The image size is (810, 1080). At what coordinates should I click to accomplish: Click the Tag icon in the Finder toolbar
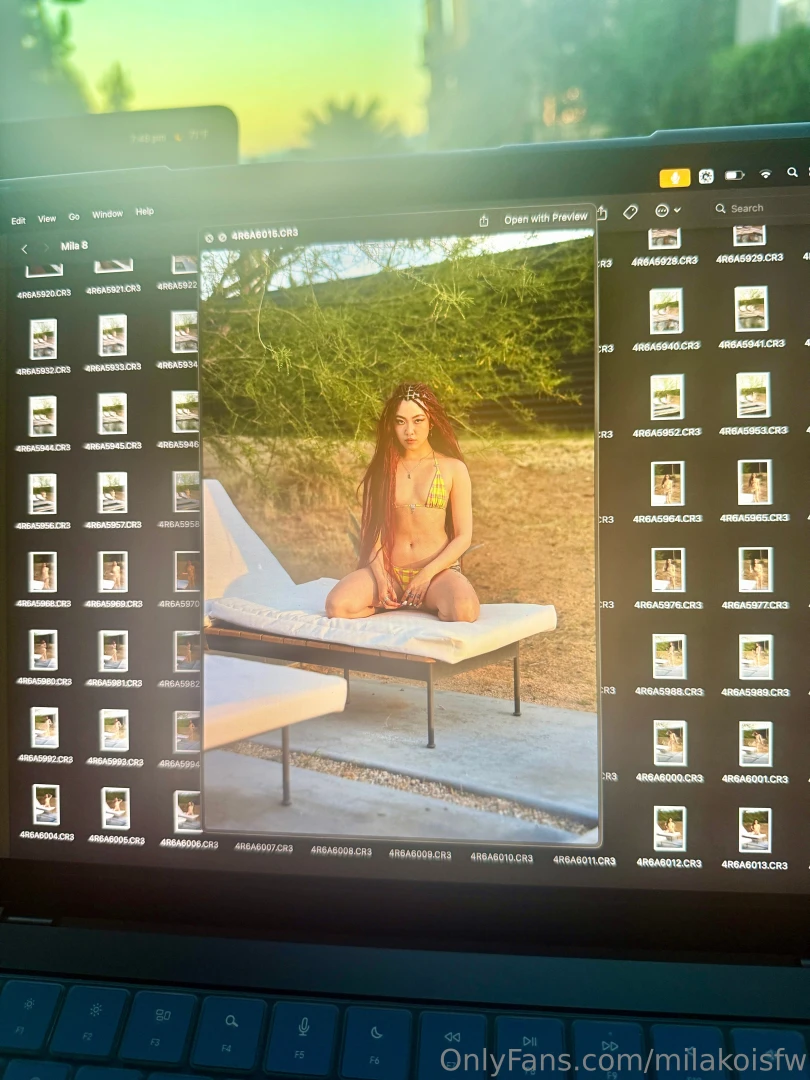[x=629, y=212]
